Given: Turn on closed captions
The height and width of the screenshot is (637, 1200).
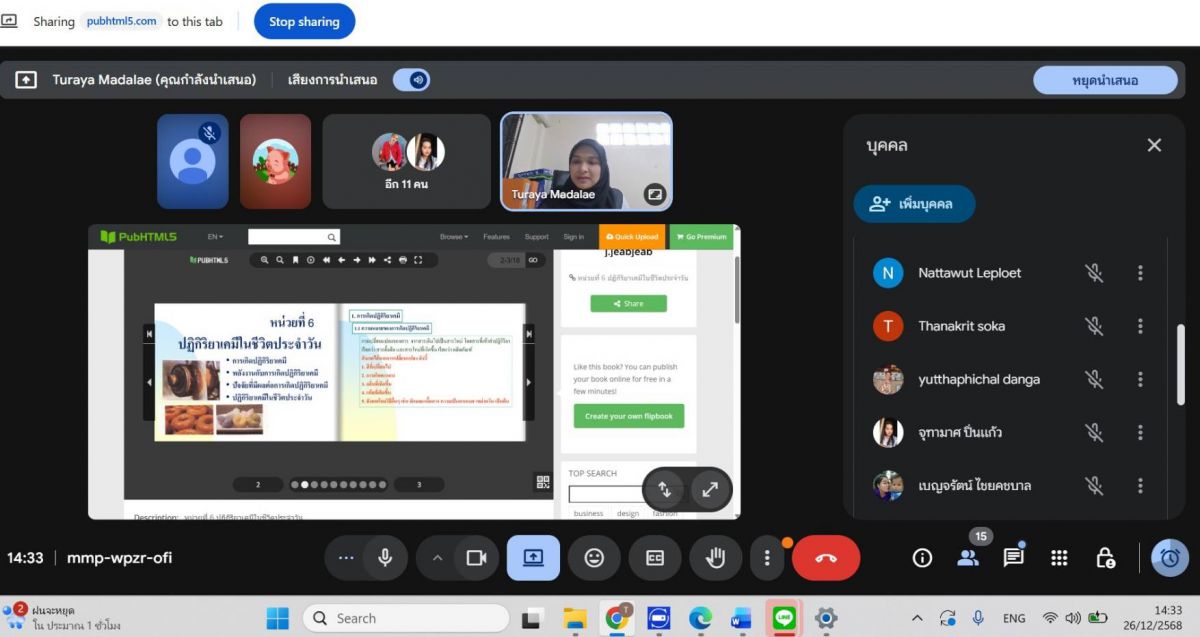Looking at the screenshot, I should click(x=654, y=558).
